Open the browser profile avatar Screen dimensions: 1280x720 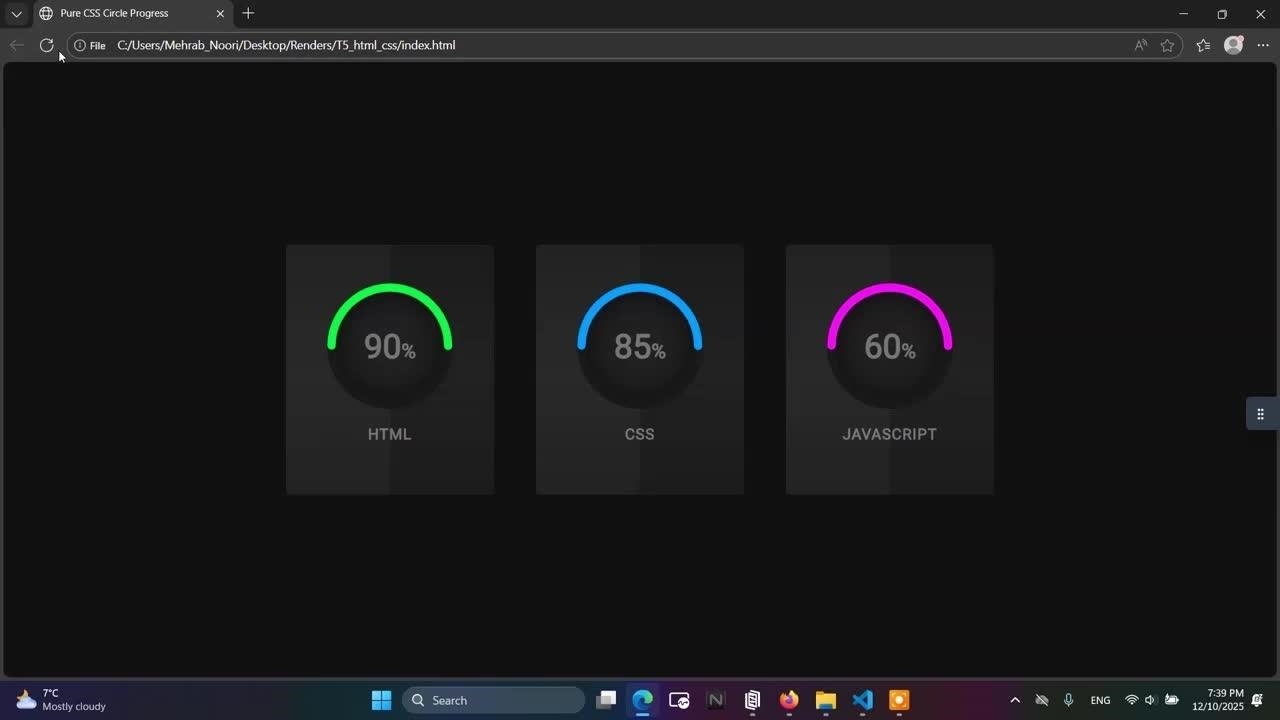[x=1233, y=45]
